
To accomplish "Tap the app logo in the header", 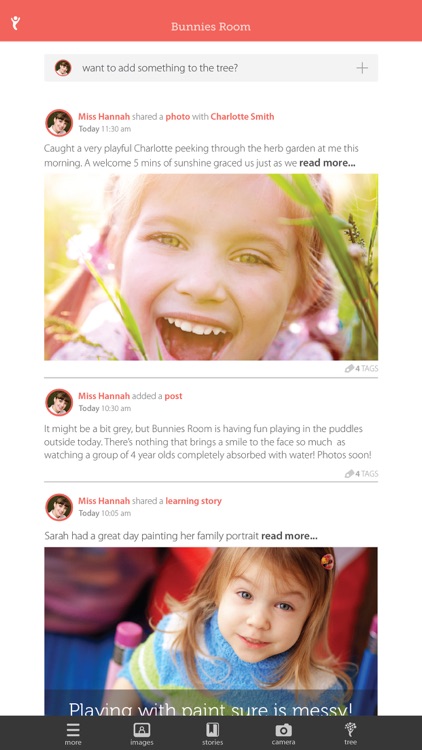I will (16, 23).
